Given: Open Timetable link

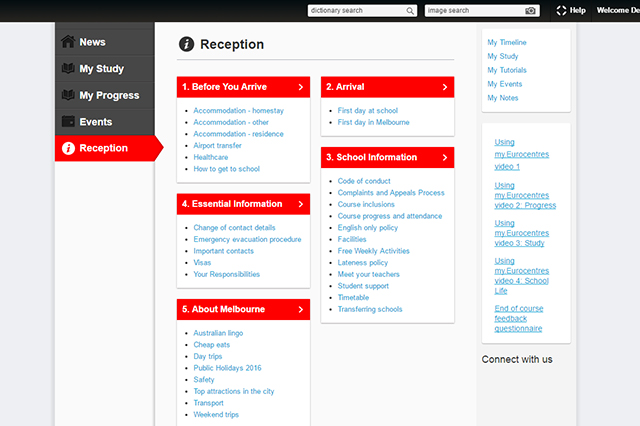Looking at the screenshot, I should (x=353, y=297).
